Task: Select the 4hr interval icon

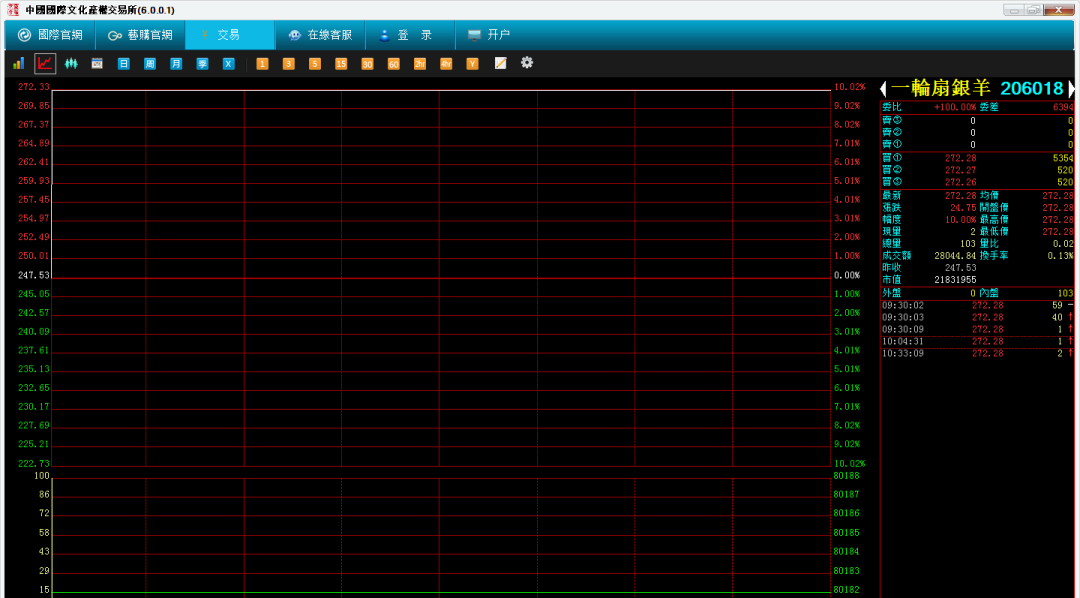Action: [446, 64]
